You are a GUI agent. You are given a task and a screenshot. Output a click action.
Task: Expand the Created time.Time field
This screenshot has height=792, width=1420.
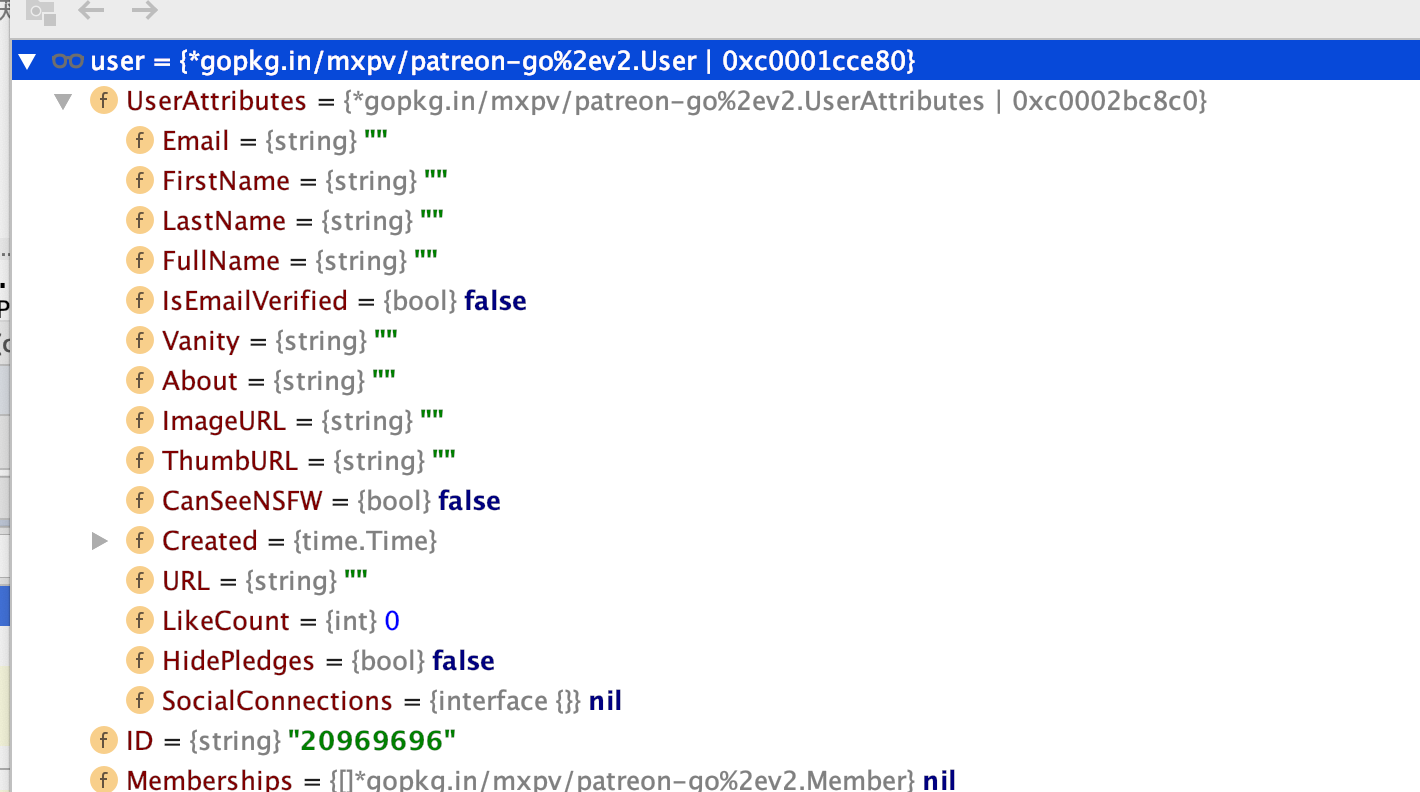coord(99,541)
